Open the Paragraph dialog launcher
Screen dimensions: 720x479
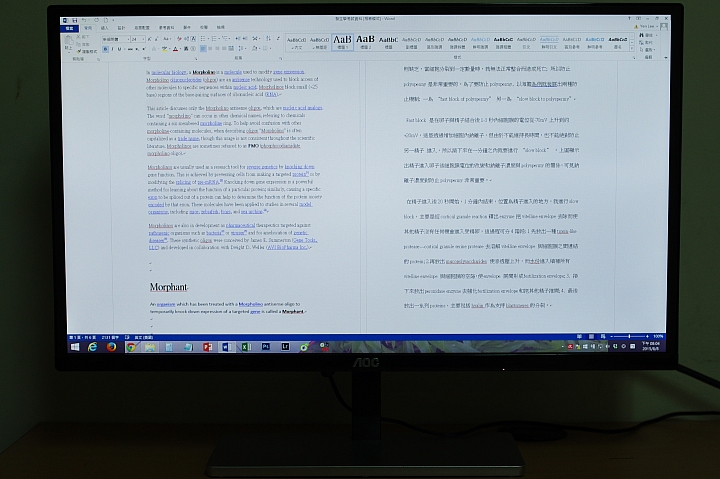coord(281,59)
